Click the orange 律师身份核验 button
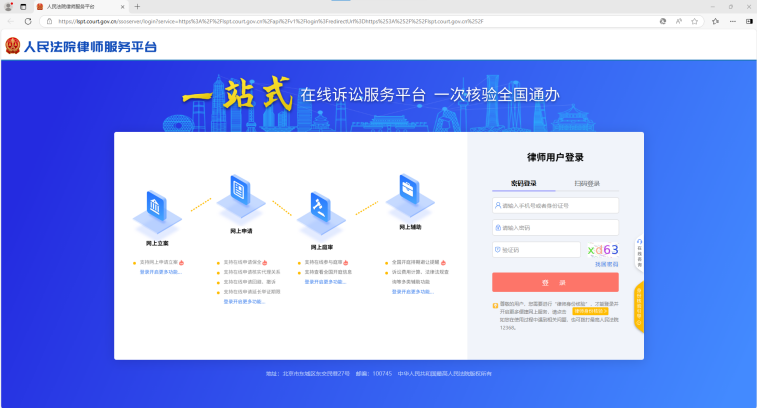Screen dimensions: 757x408 pos(590,311)
